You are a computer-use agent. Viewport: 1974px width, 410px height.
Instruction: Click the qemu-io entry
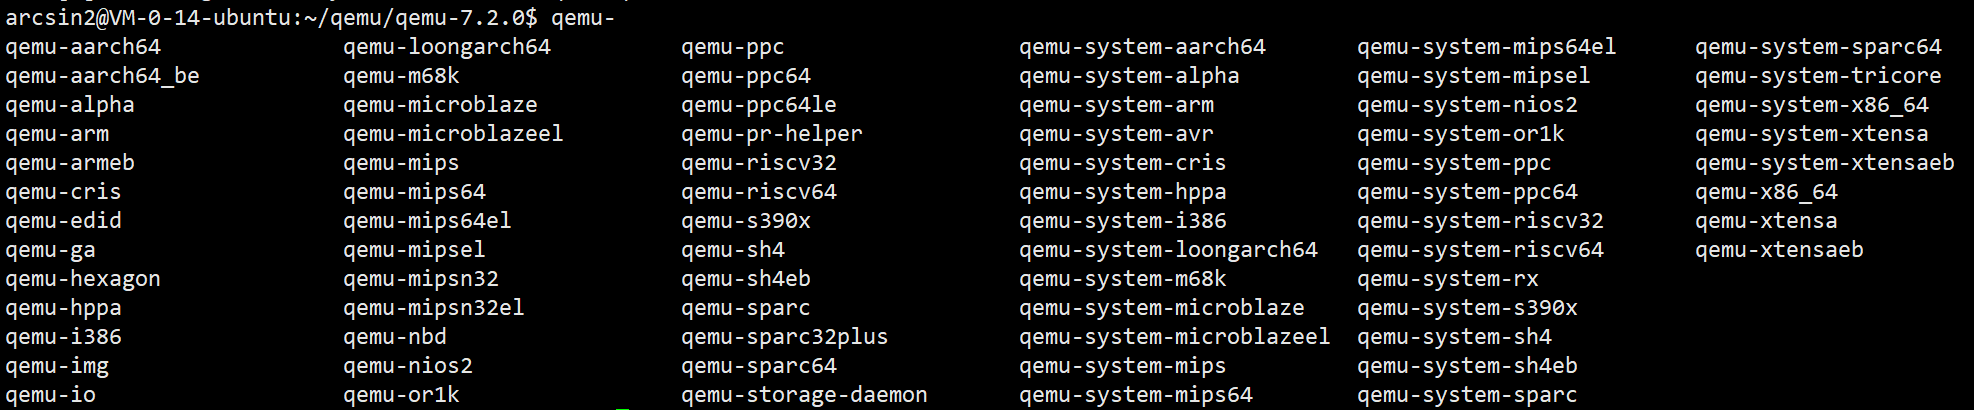[50, 395]
